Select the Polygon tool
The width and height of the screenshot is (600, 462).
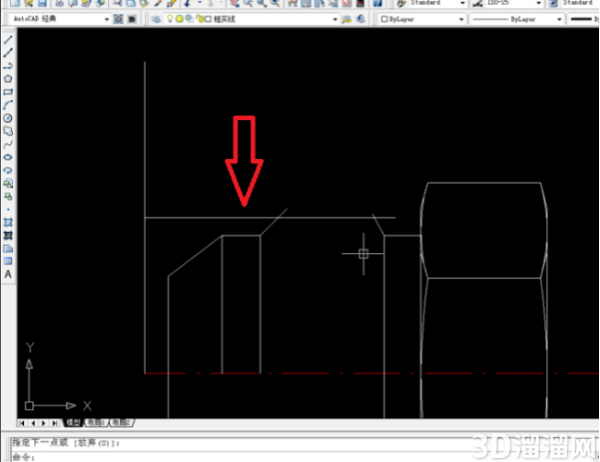[x=8, y=79]
